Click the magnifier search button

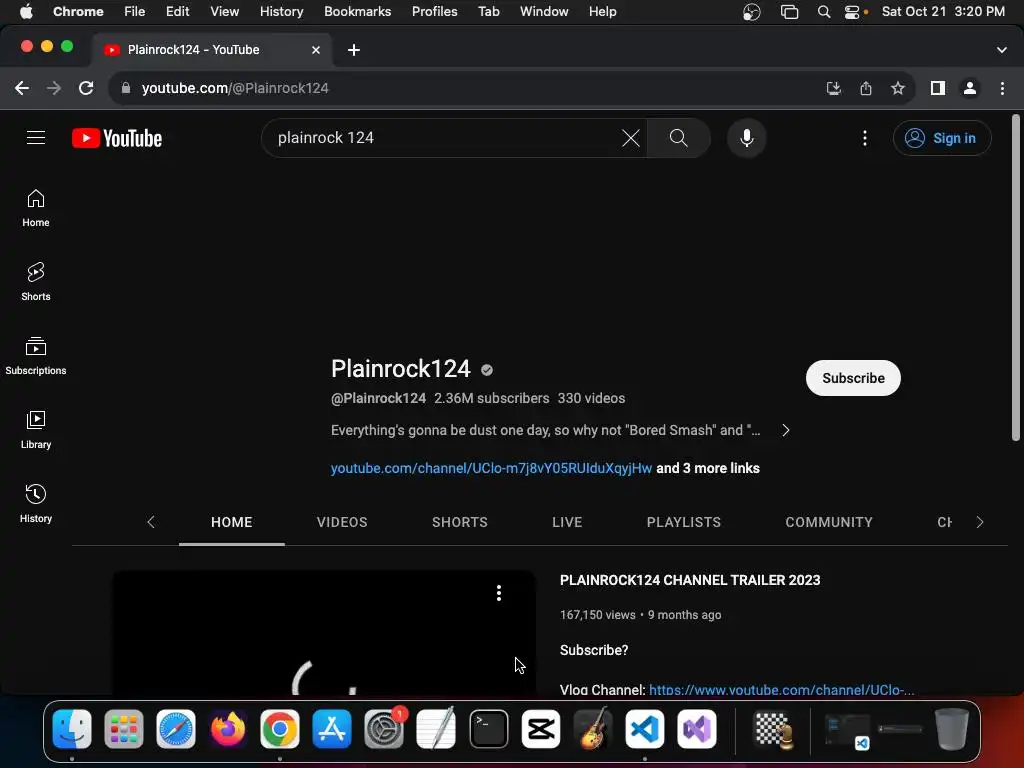(679, 138)
